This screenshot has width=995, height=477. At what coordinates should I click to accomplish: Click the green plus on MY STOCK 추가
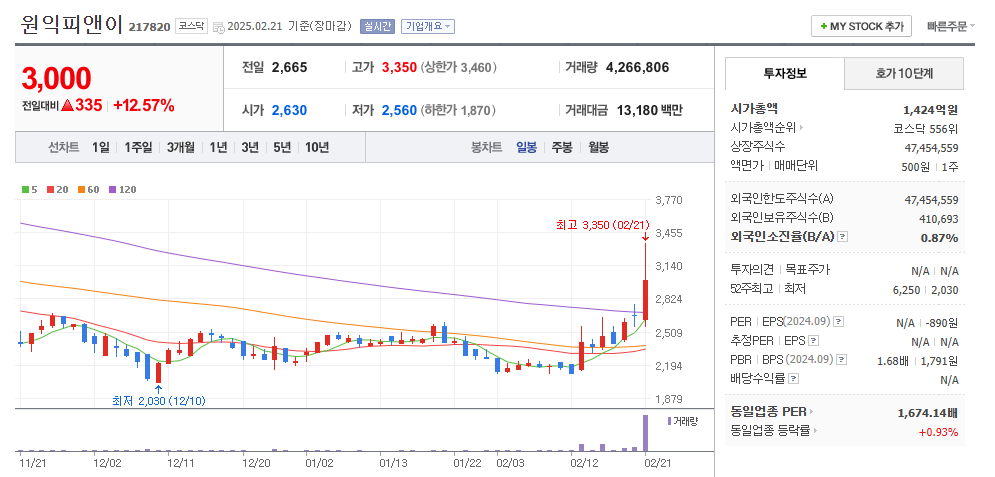tap(824, 27)
